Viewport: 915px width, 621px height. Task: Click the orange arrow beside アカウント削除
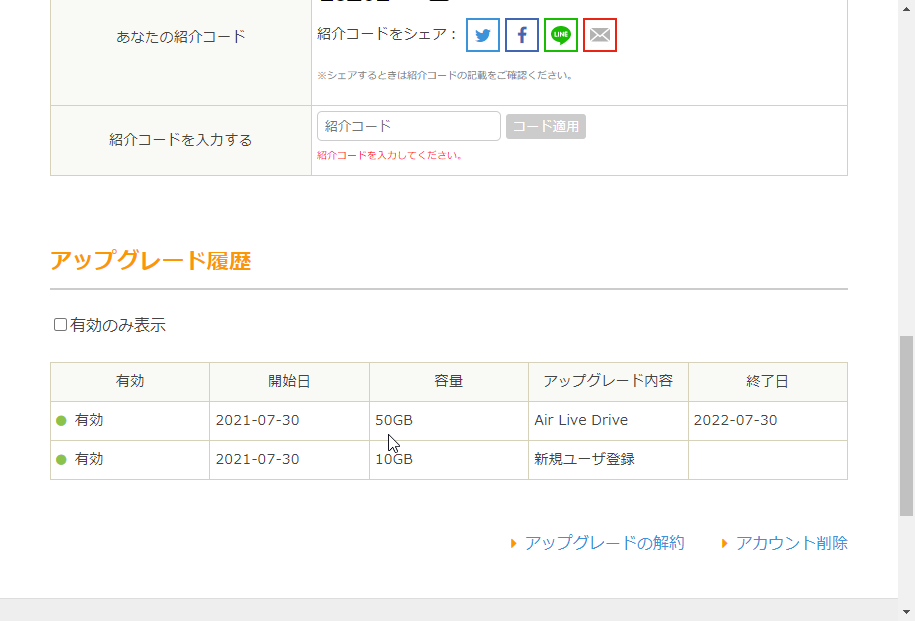pos(725,543)
